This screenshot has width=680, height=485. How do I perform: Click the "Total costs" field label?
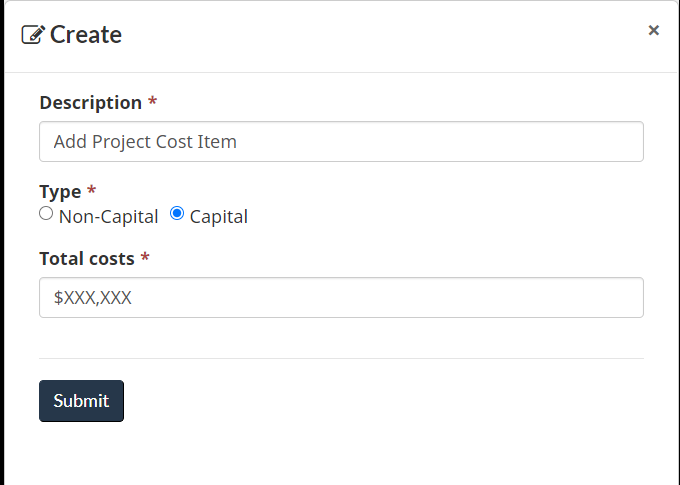coord(86,259)
